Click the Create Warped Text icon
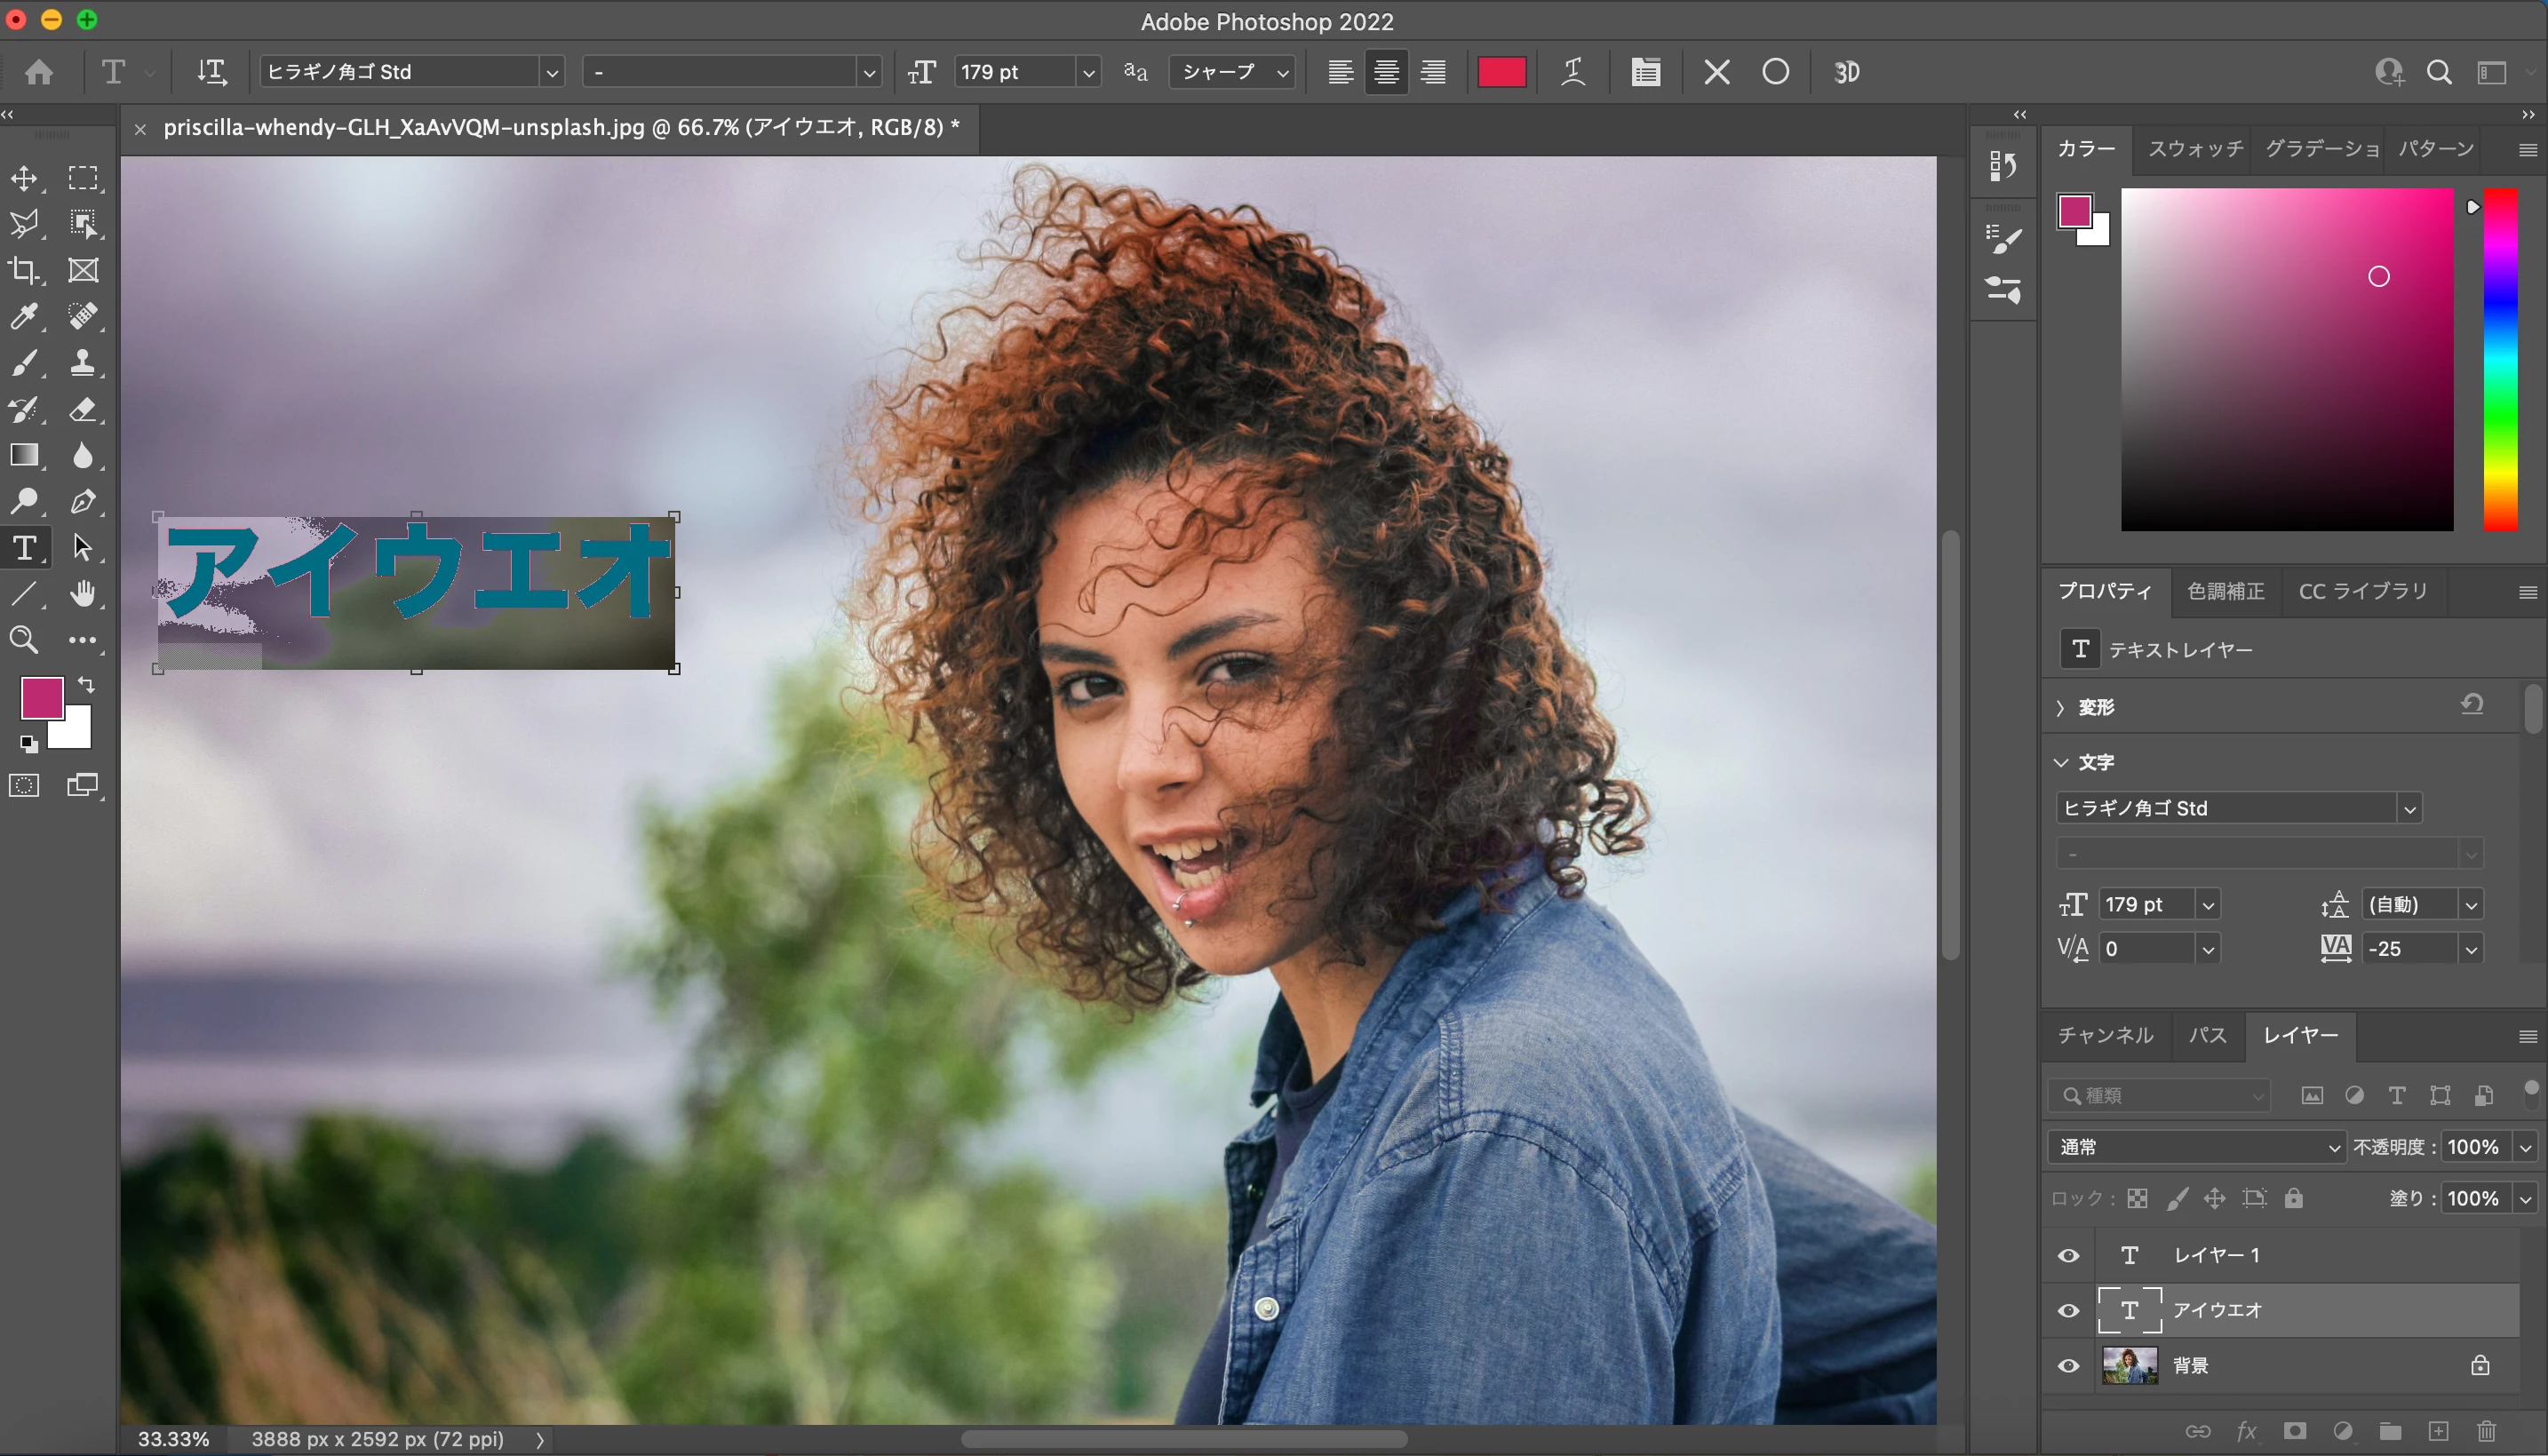Viewport: 2548px width, 1456px height. [x=1573, y=72]
